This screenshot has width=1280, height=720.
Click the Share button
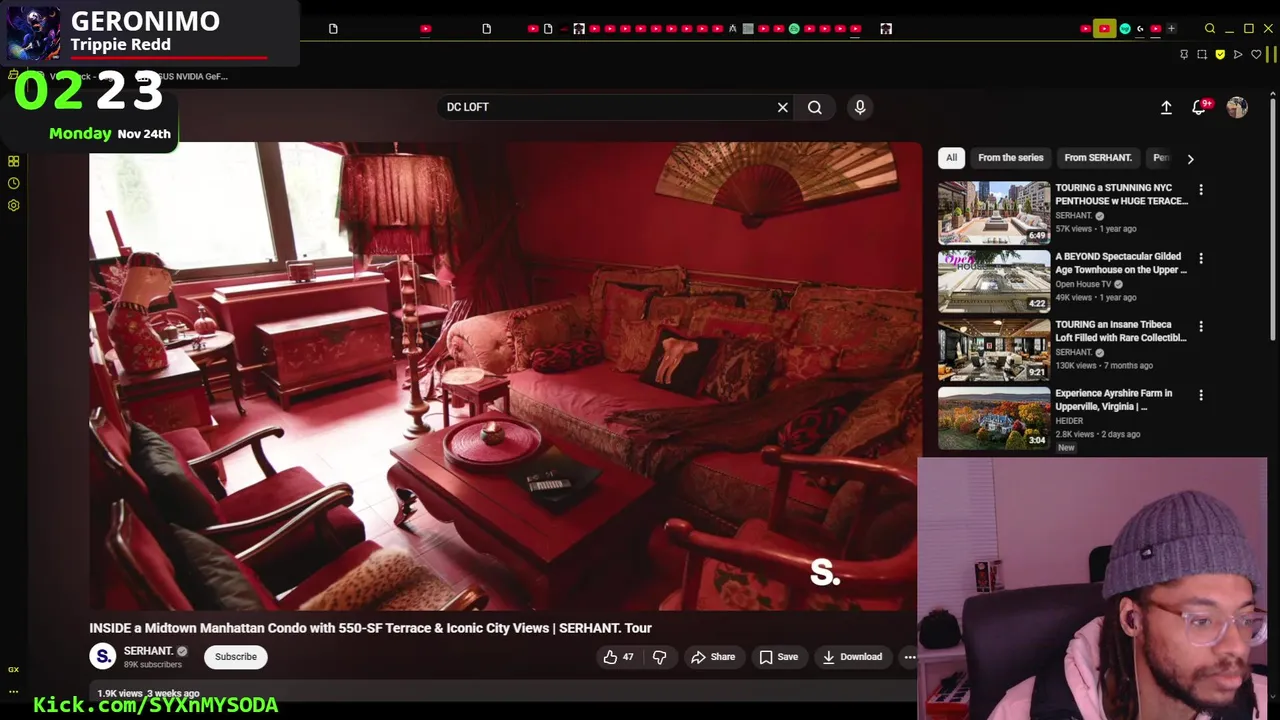(713, 657)
